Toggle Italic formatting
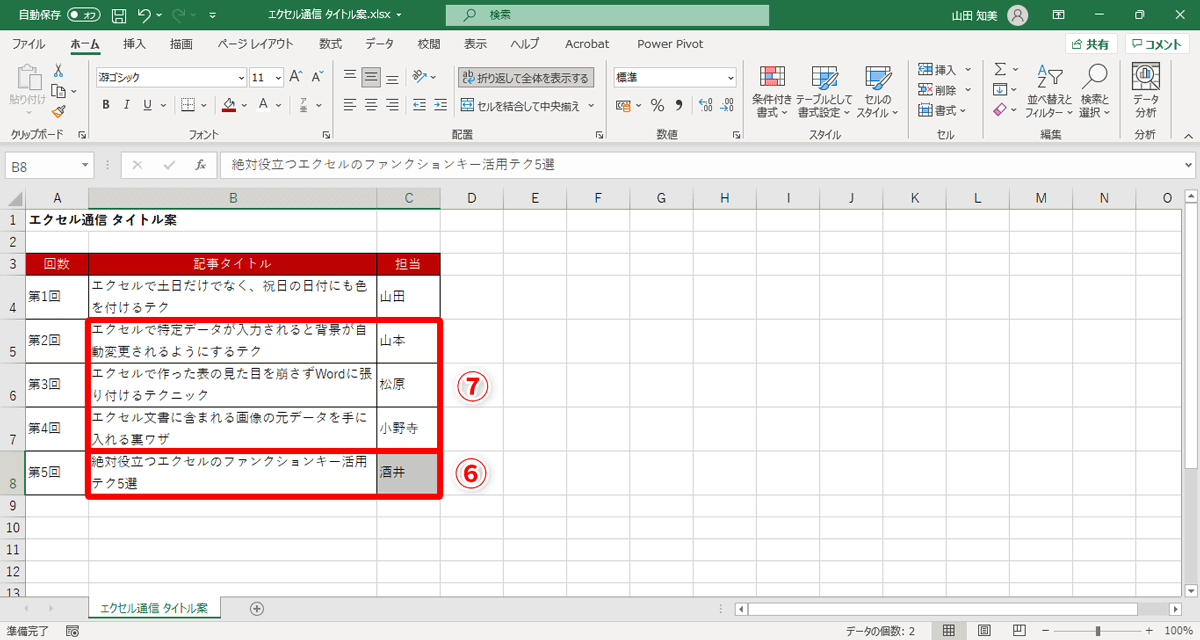This screenshot has width=1200, height=640. (x=127, y=104)
